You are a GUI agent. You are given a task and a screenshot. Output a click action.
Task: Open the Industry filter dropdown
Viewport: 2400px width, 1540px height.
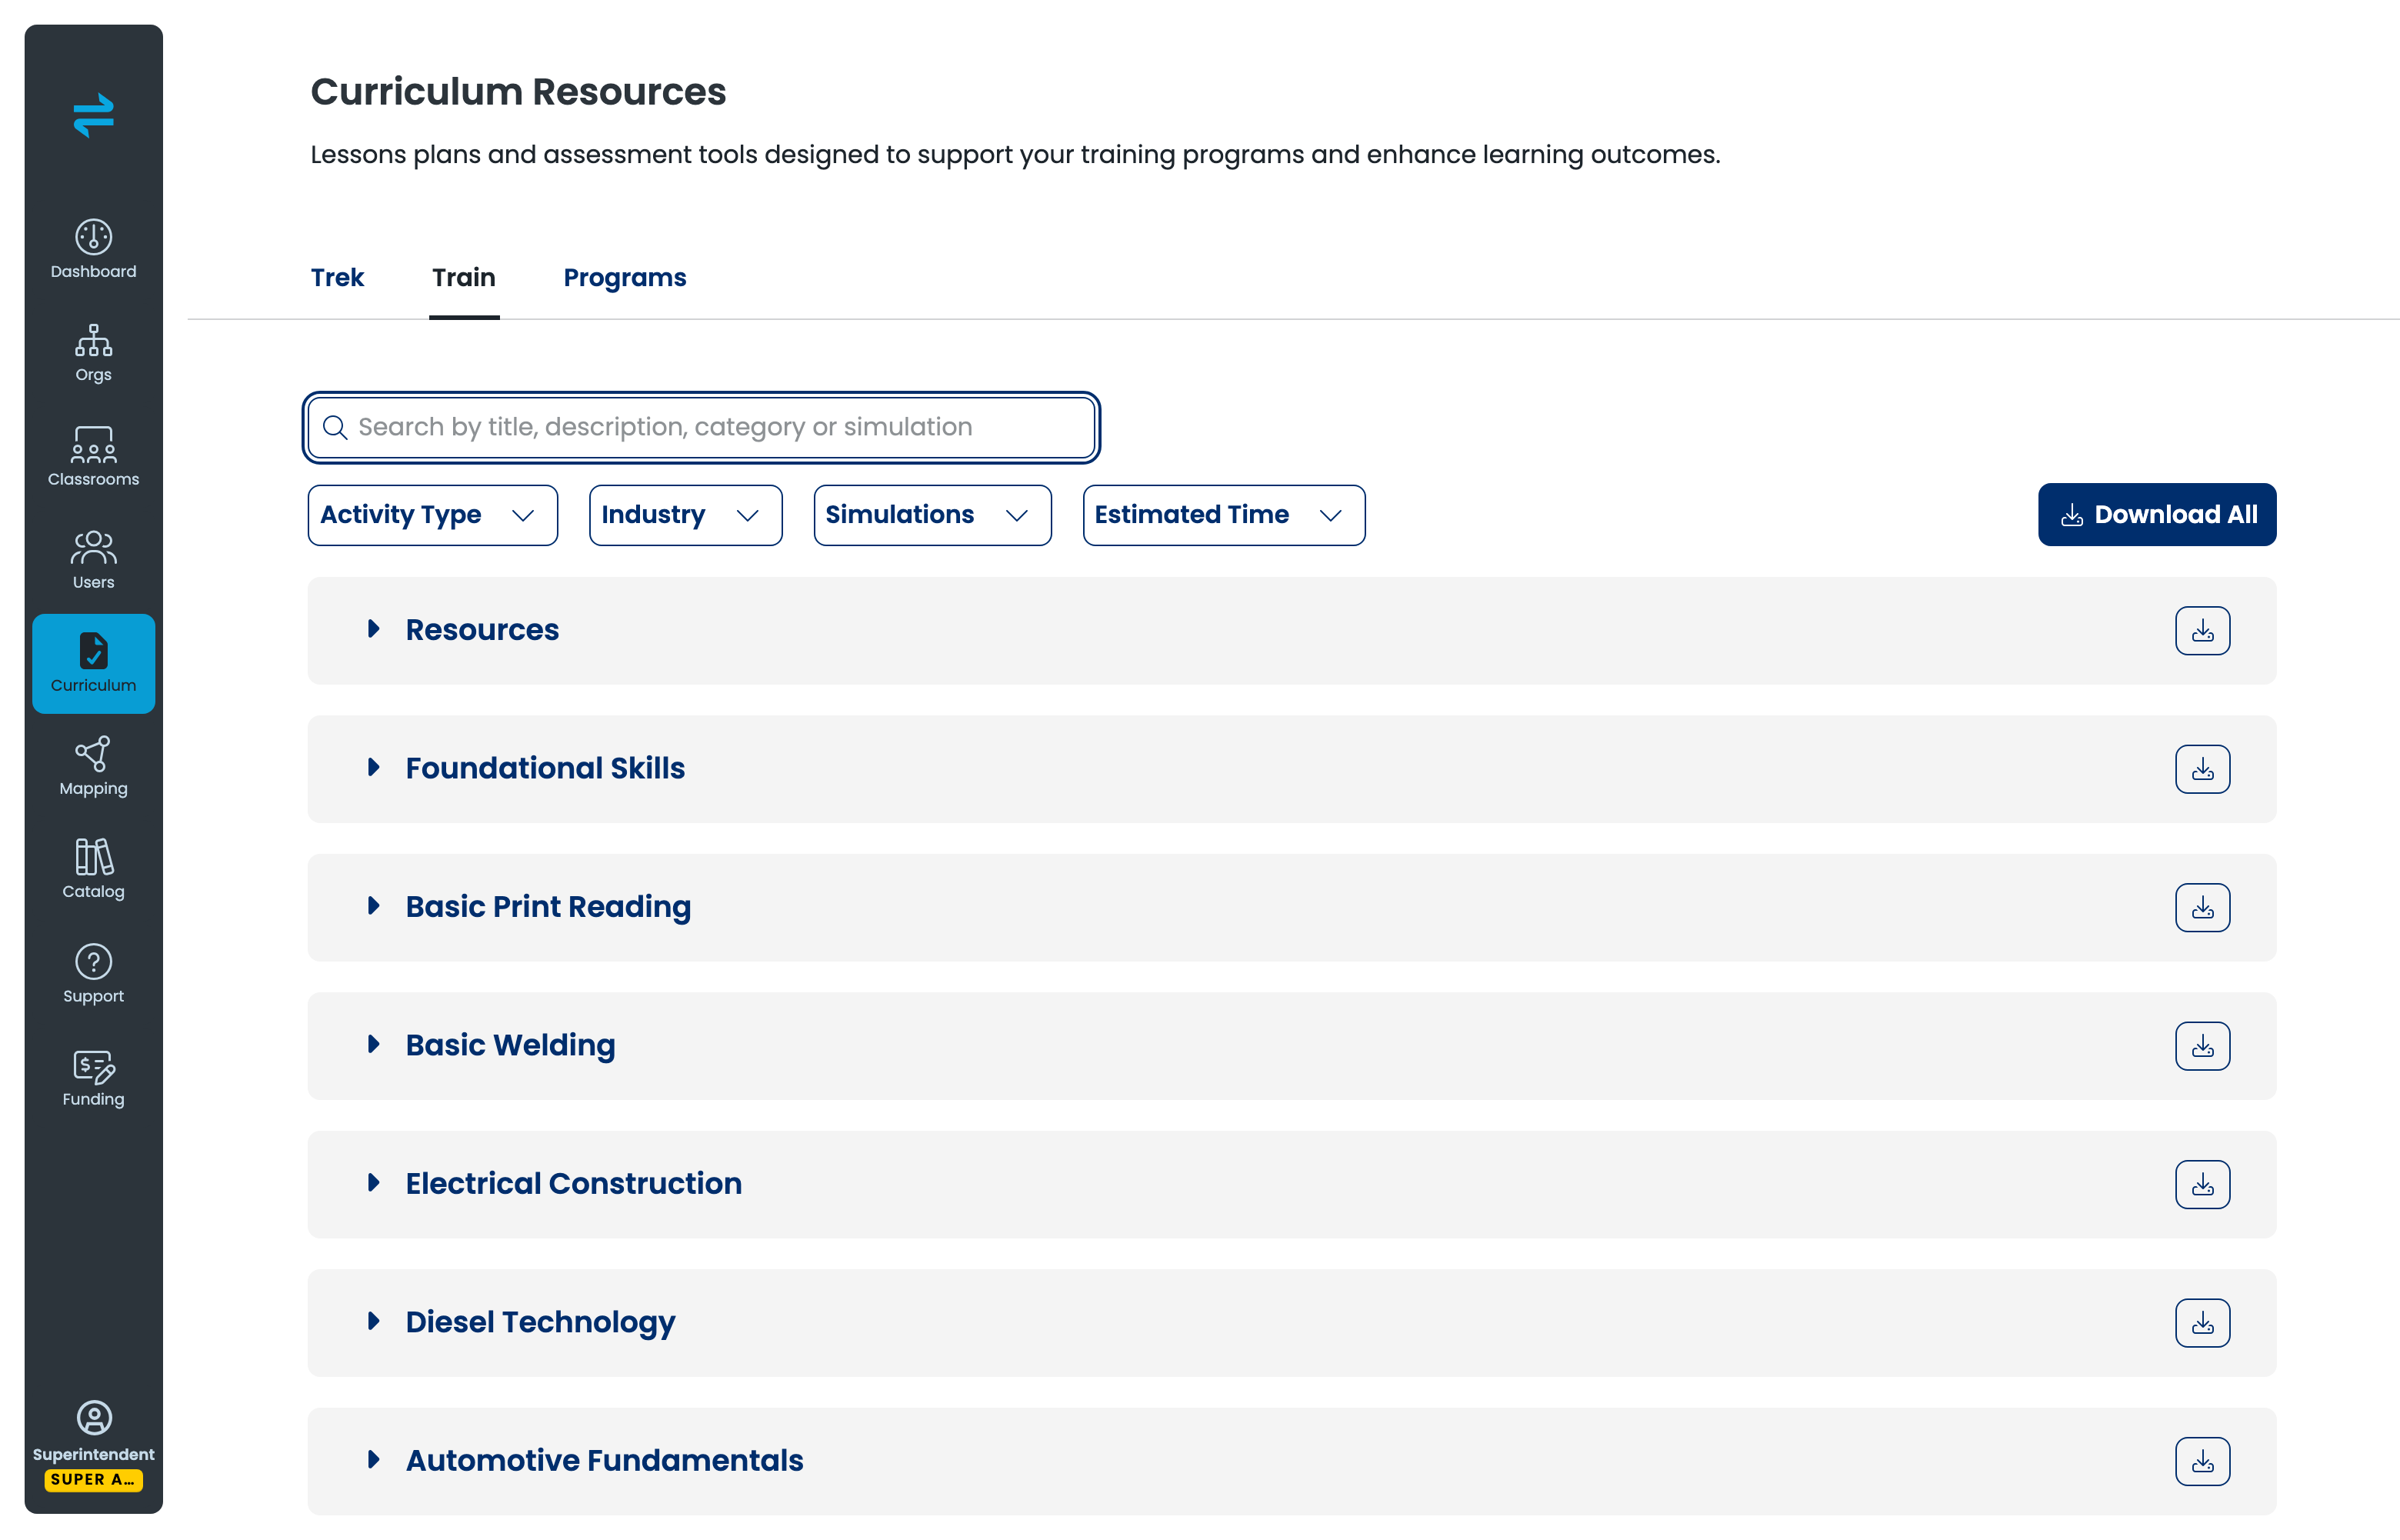coord(686,515)
